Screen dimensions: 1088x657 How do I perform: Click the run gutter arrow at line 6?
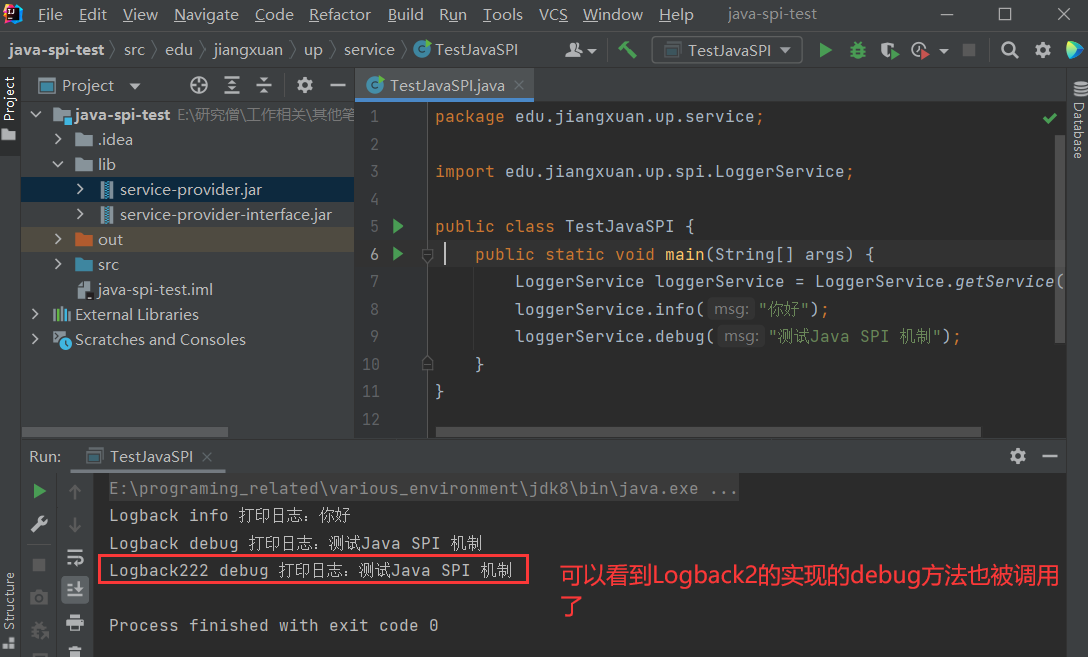(398, 254)
